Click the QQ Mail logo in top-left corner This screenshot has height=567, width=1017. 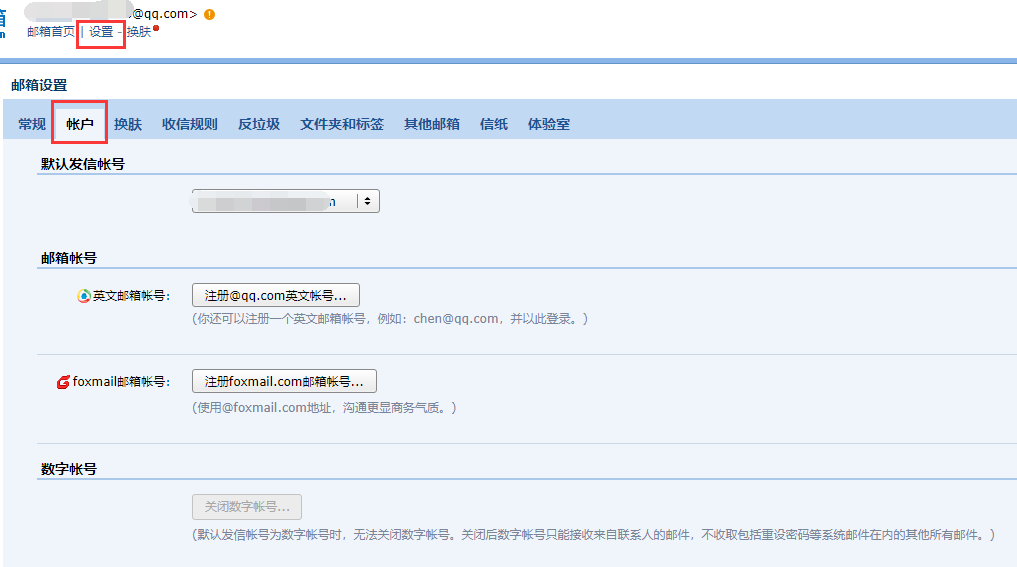click(3, 20)
